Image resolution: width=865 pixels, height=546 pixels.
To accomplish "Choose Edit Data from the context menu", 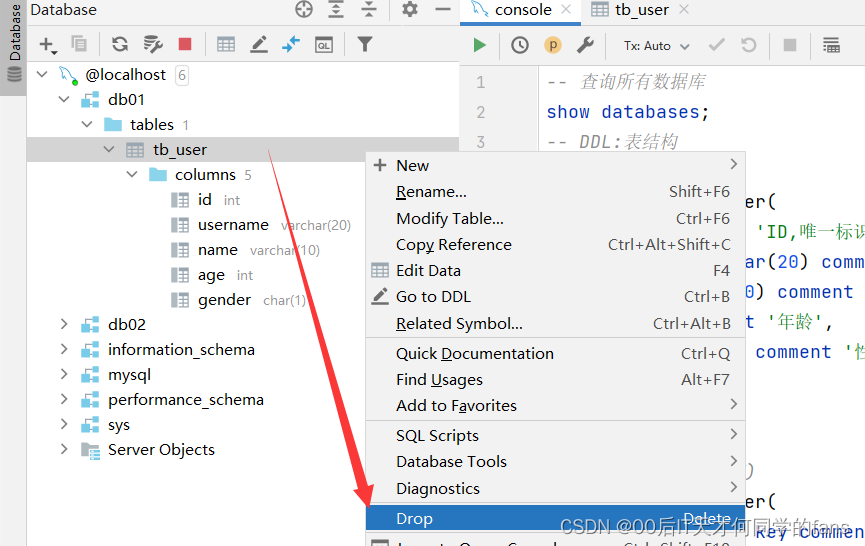I will tap(556, 270).
